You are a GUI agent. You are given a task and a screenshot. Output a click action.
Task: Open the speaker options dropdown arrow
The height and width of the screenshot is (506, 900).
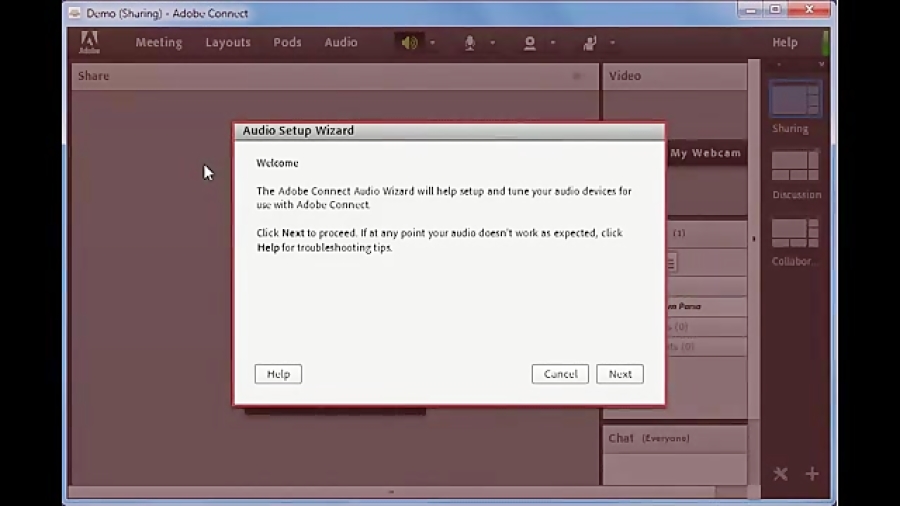[x=433, y=42]
